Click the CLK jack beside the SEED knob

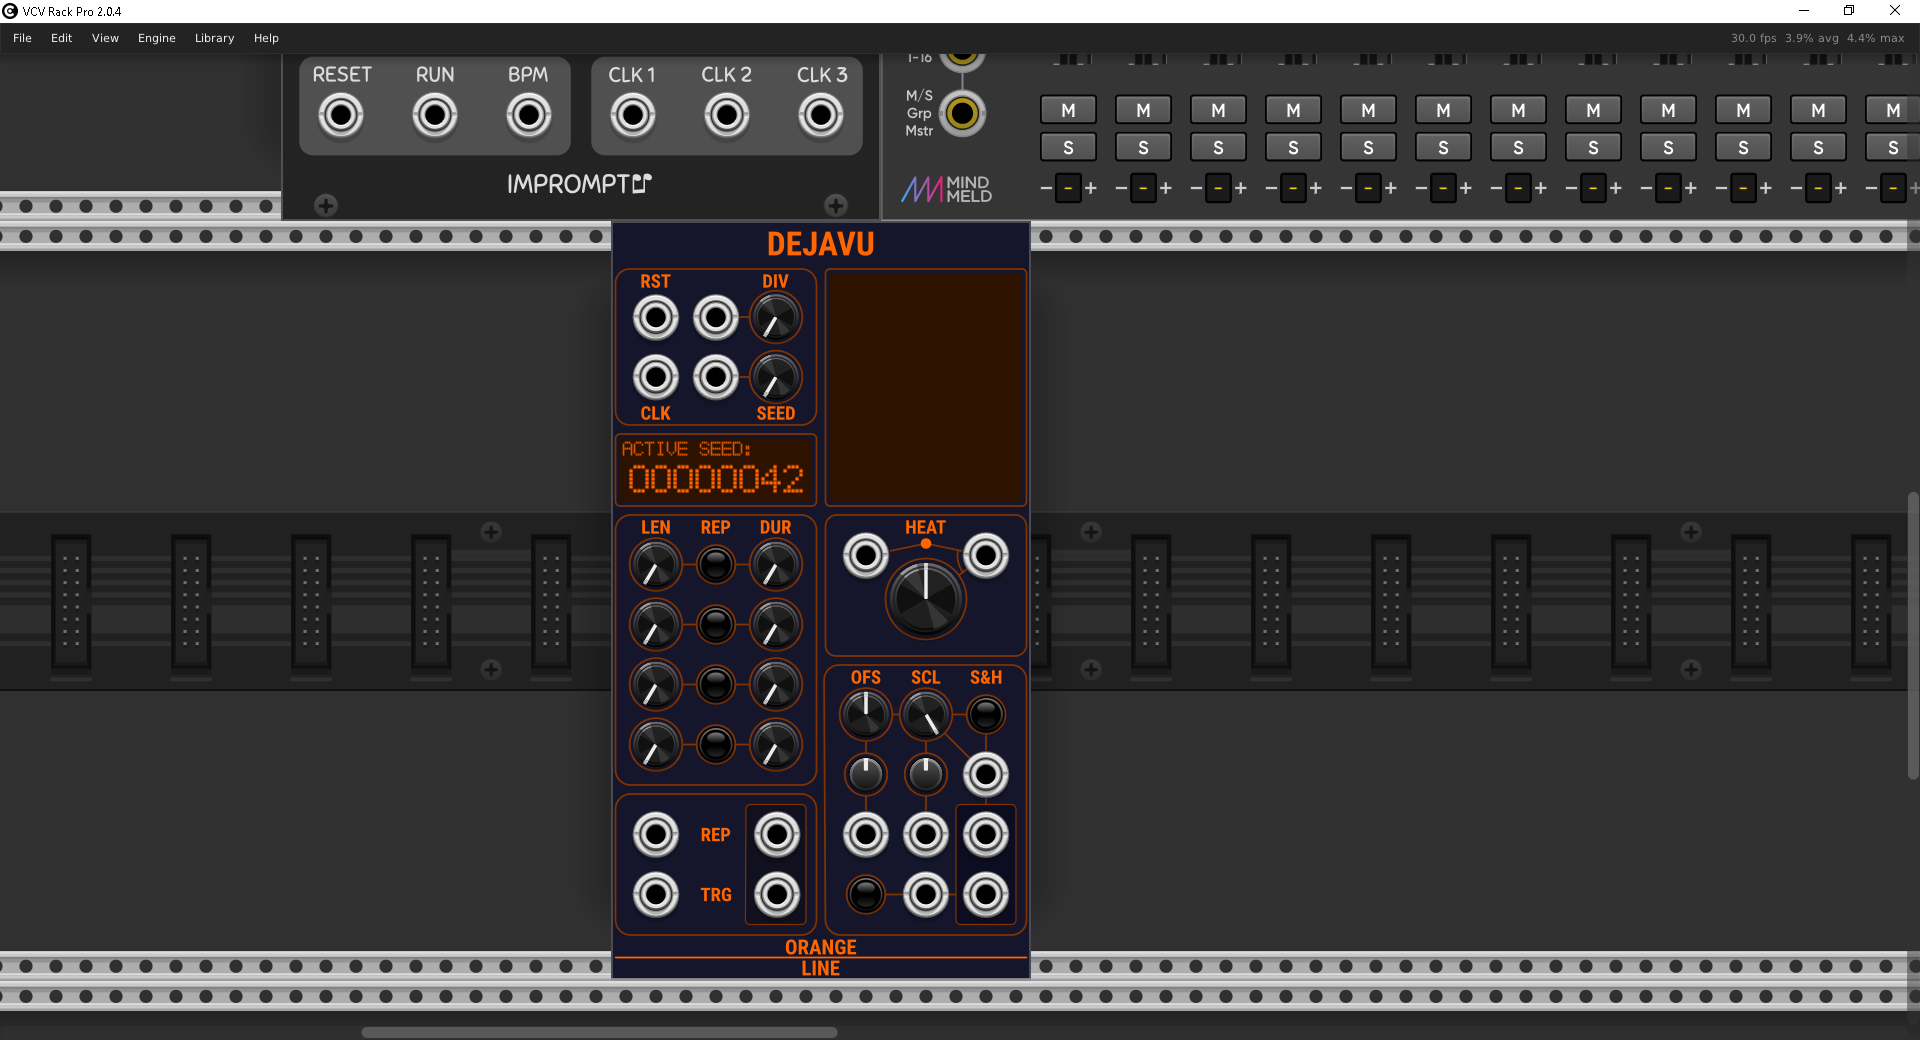[716, 378]
